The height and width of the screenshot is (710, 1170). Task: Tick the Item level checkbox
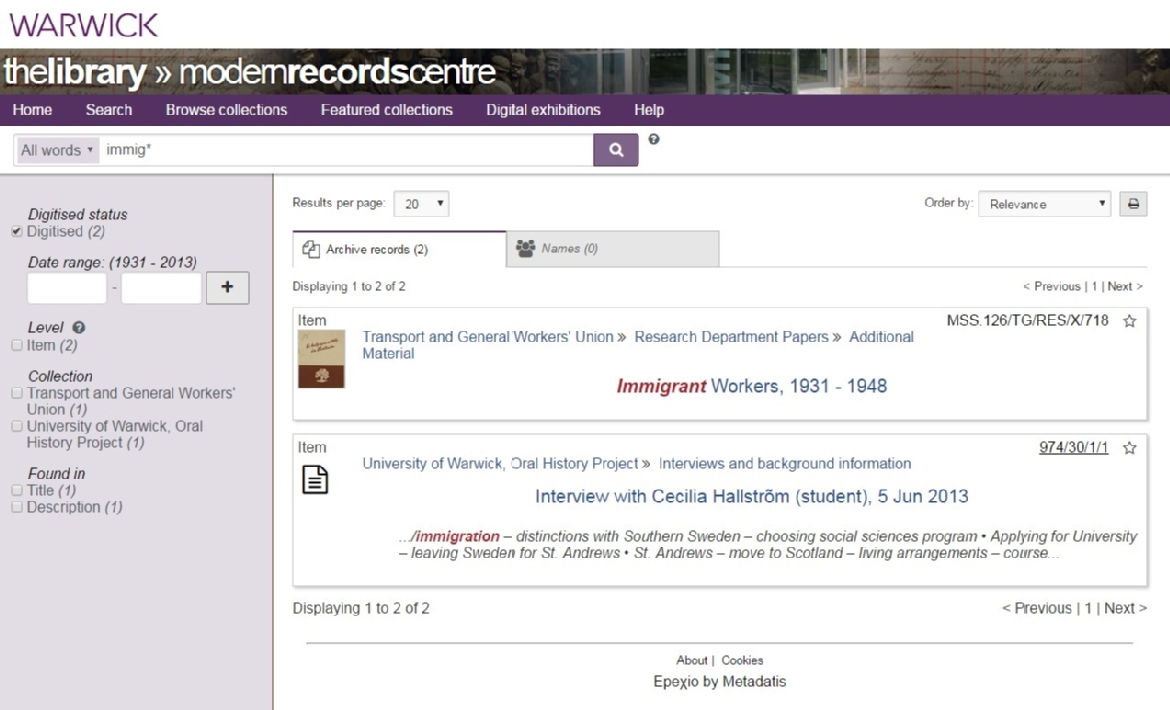point(16,346)
